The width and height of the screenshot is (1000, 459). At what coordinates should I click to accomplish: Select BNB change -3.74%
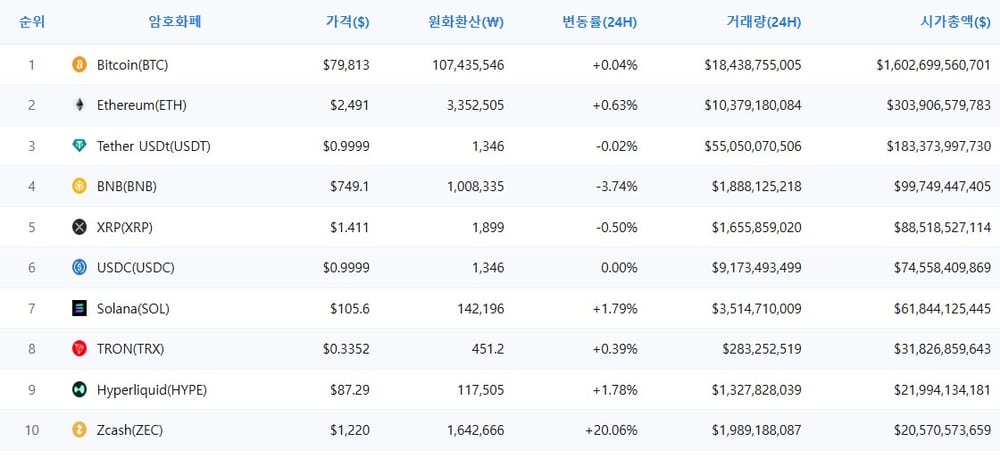coord(616,186)
